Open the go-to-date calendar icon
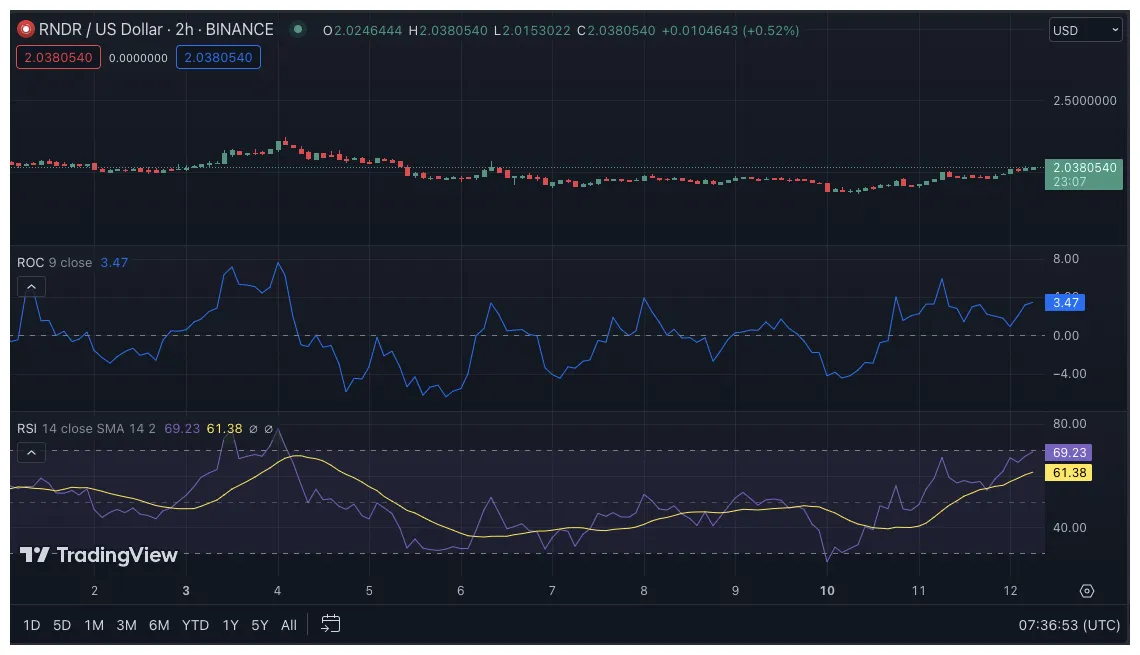This screenshot has width=1140, height=655. [330, 624]
